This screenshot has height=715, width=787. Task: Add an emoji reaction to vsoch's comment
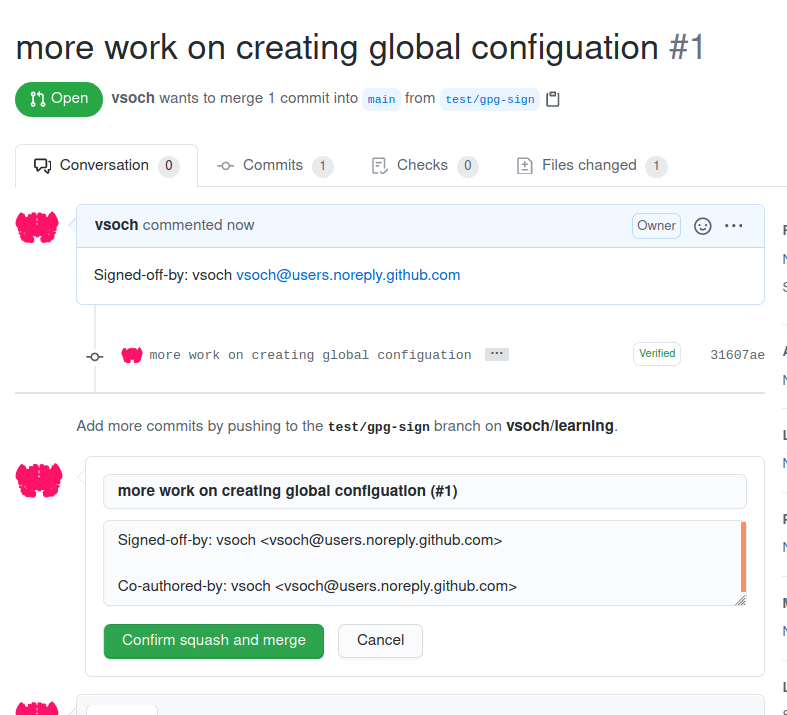coord(702,226)
